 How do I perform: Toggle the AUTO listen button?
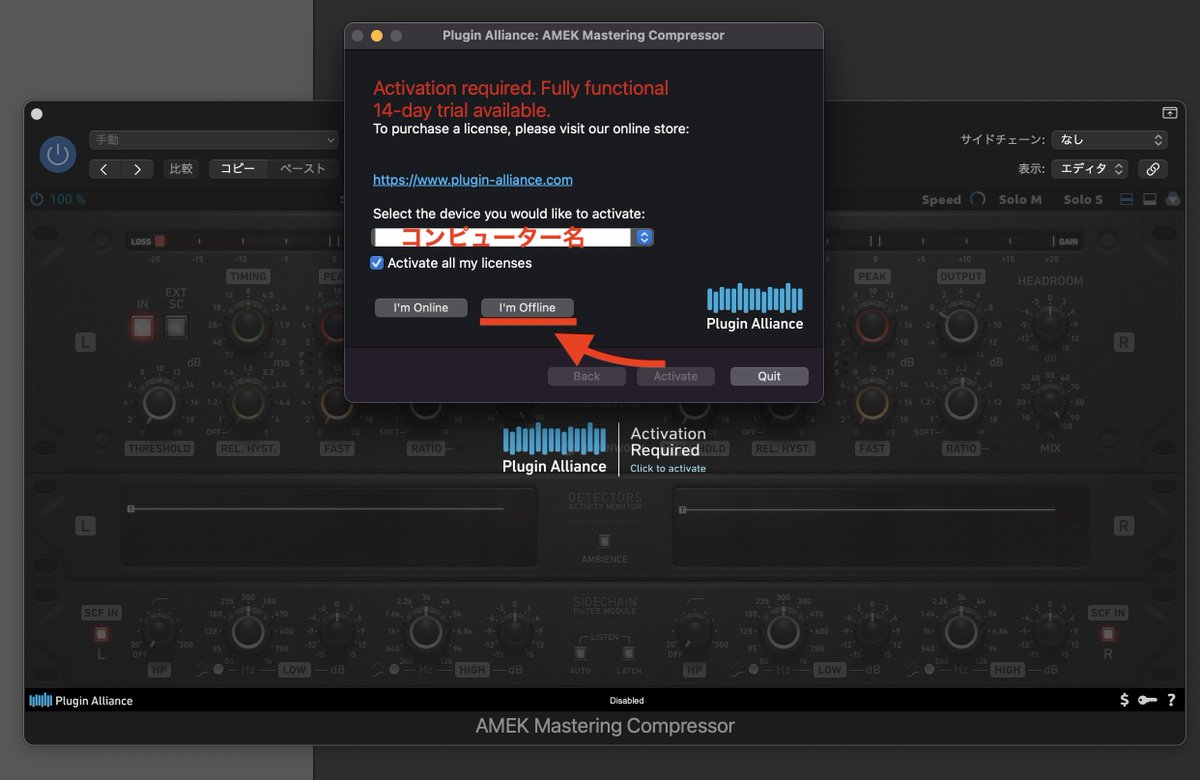click(581, 653)
